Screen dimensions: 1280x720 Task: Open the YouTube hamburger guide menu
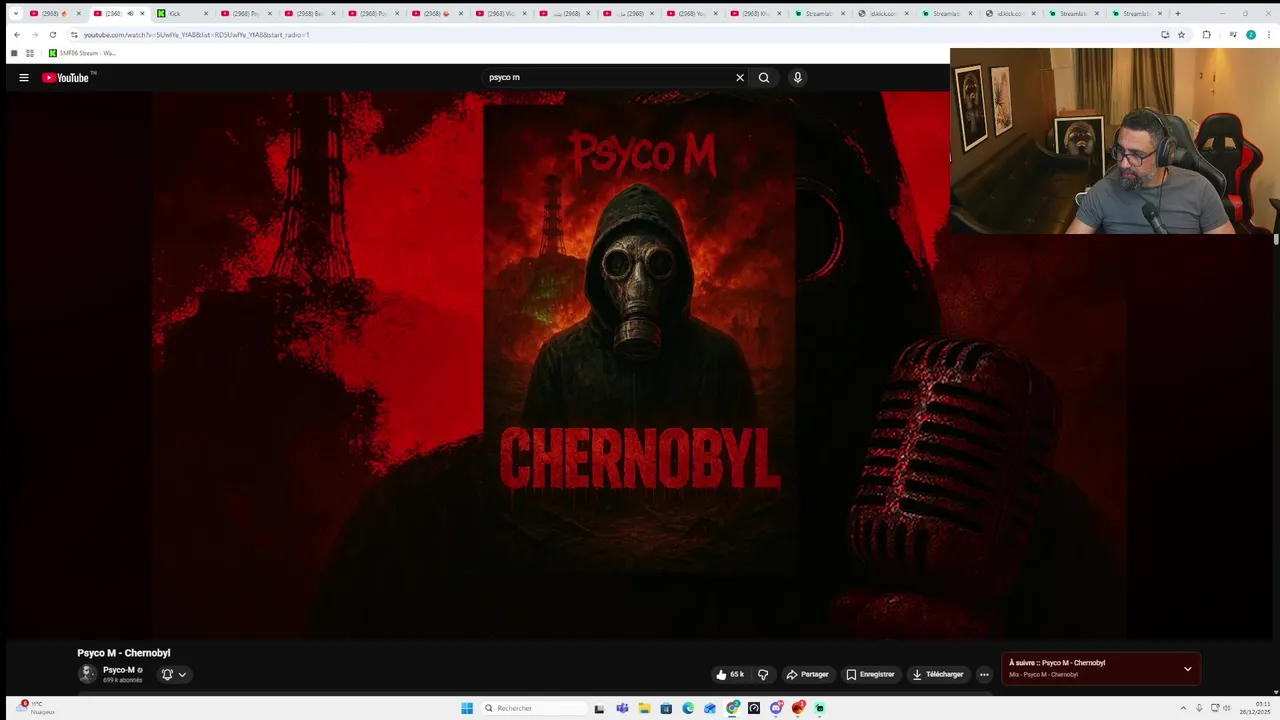tap(24, 77)
